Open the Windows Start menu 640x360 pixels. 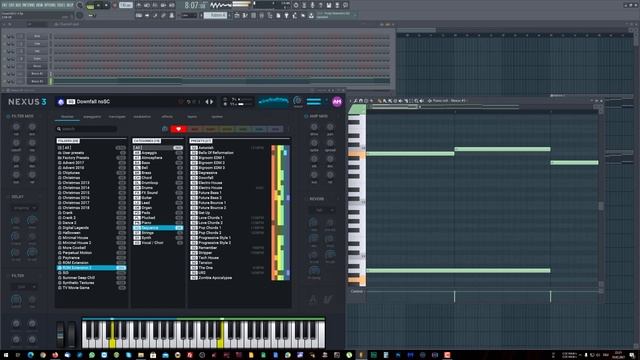(6, 355)
